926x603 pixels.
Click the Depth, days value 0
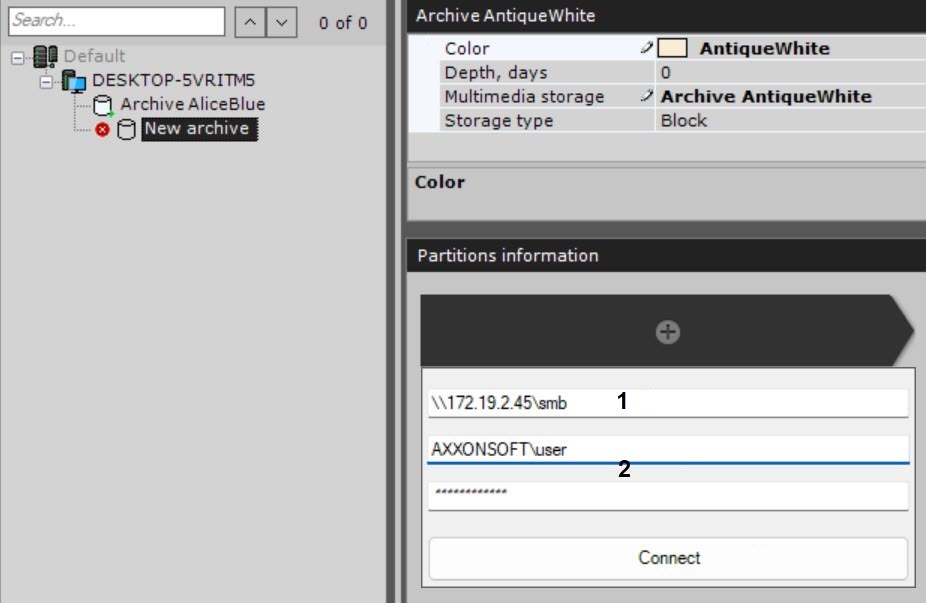[x=666, y=73]
